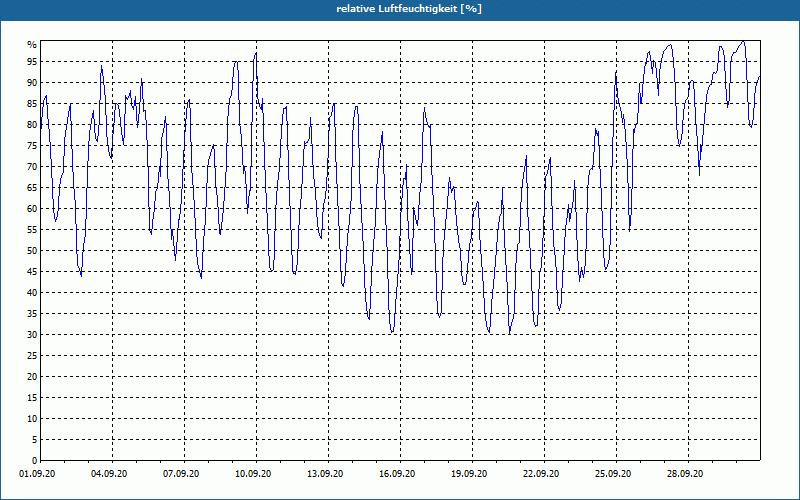Click the y-axis value 45

32,271
